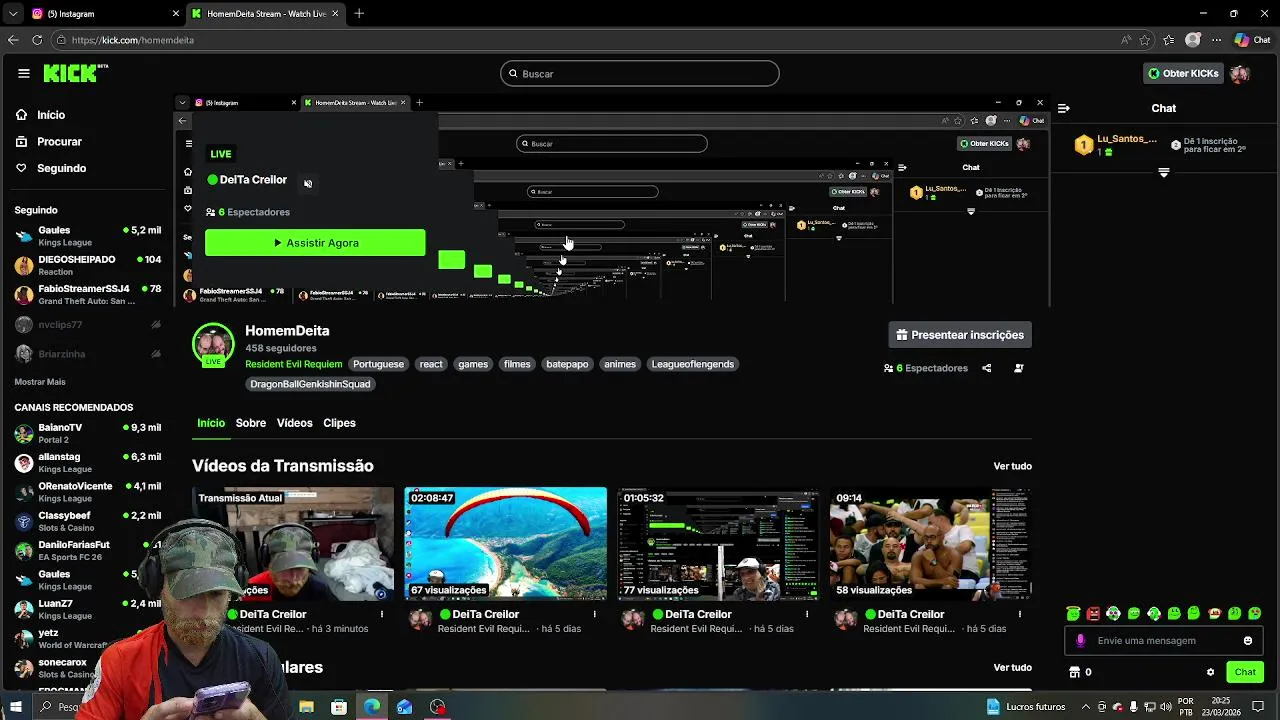Open options menu for 02:08:47 video
This screenshot has height=720, width=1280.
tap(595, 614)
